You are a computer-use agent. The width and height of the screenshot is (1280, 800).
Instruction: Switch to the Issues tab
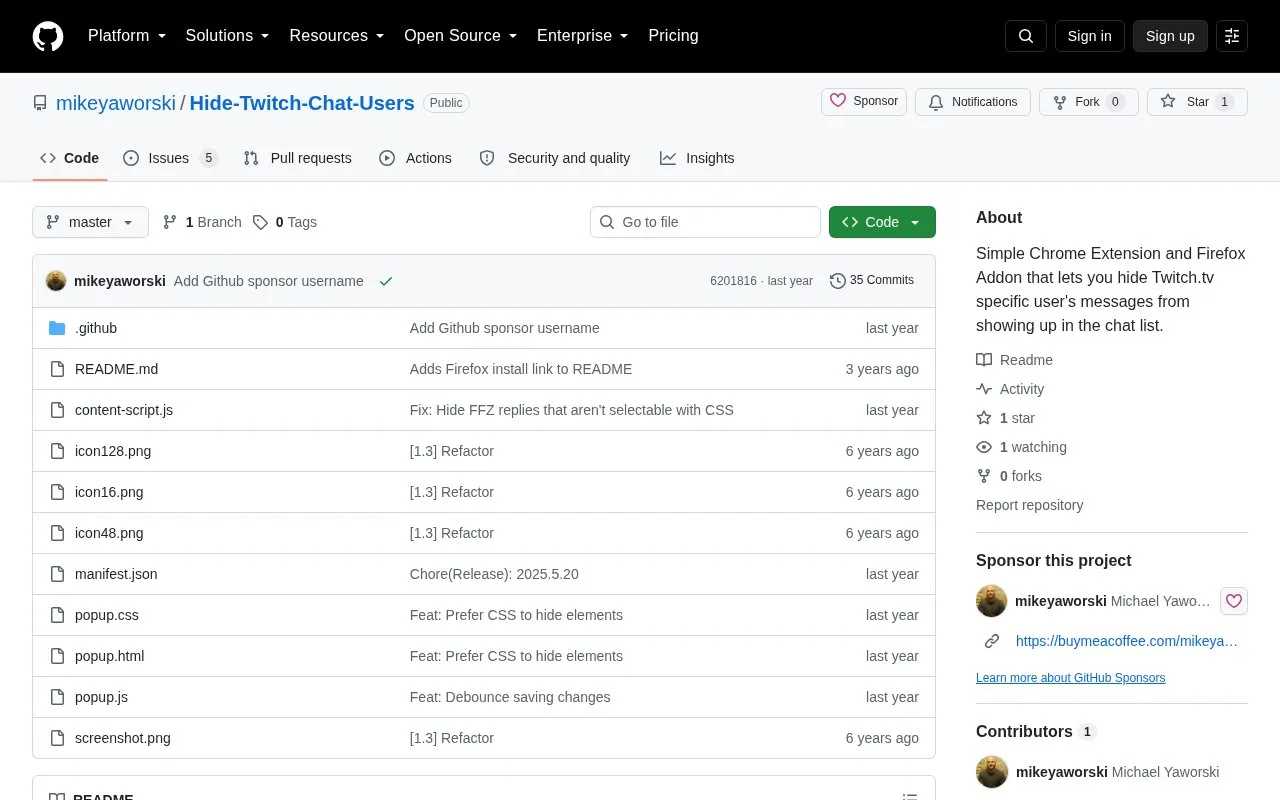170,158
